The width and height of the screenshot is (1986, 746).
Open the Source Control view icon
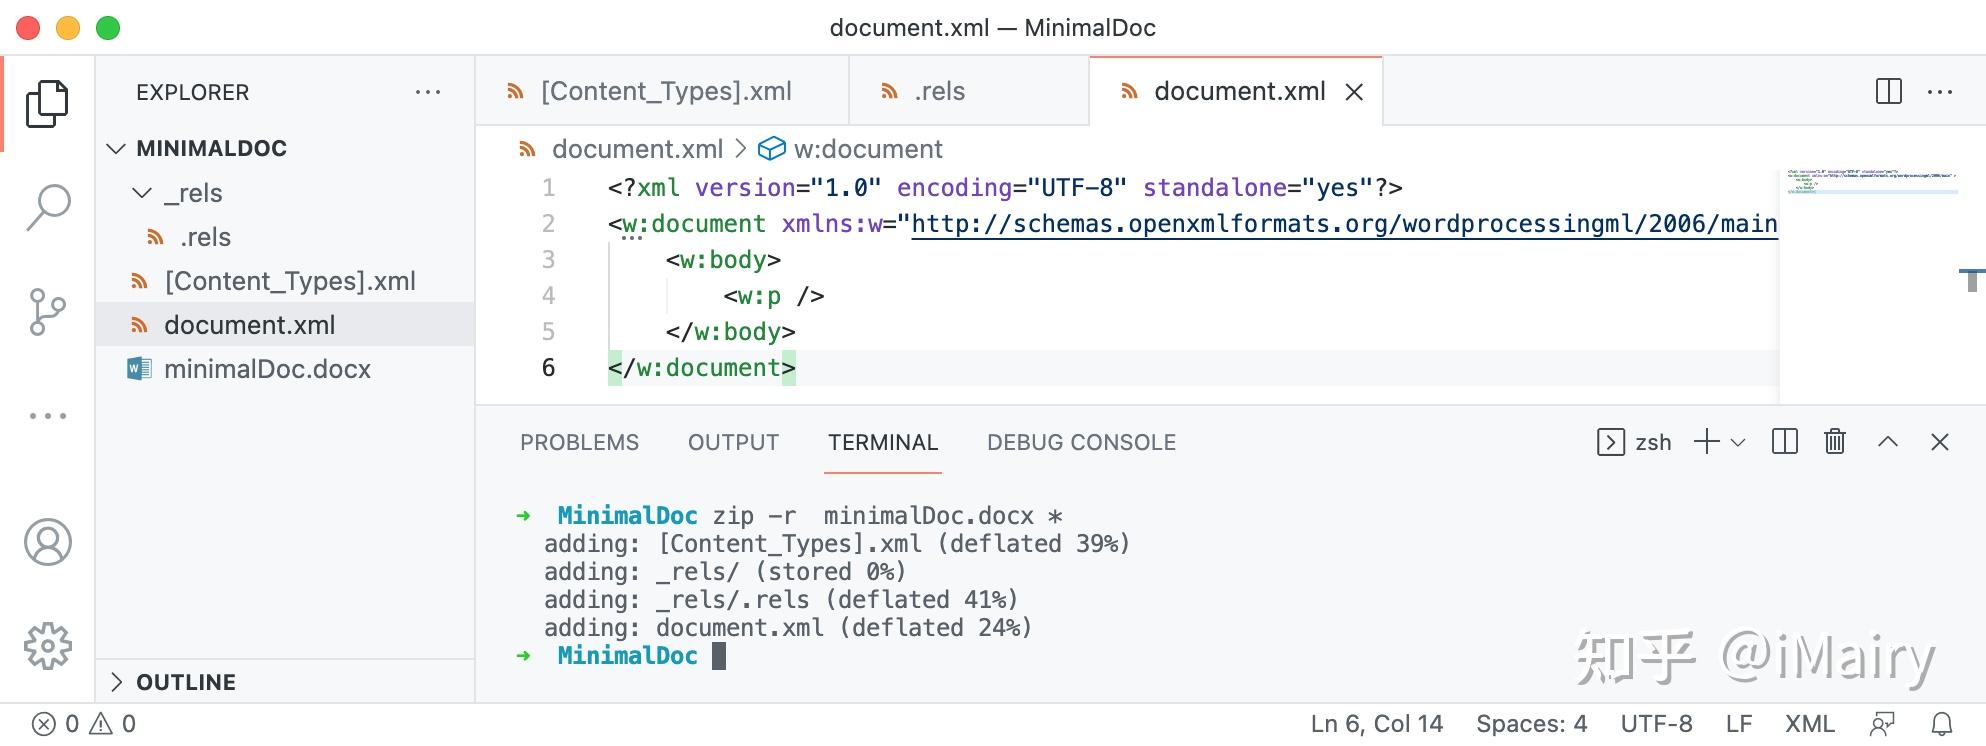click(47, 312)
